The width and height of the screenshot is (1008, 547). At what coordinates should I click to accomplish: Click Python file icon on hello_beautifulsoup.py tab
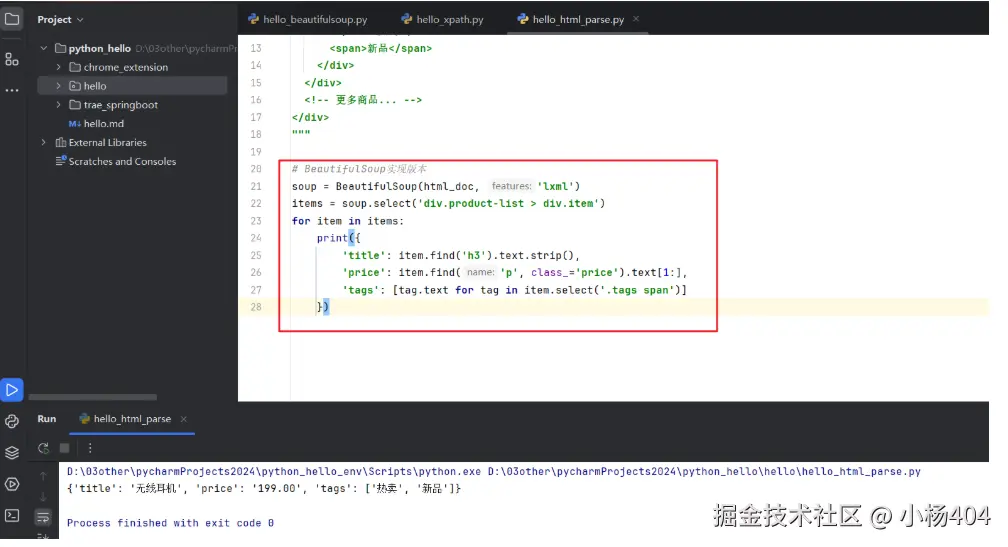tap(253, 19)
